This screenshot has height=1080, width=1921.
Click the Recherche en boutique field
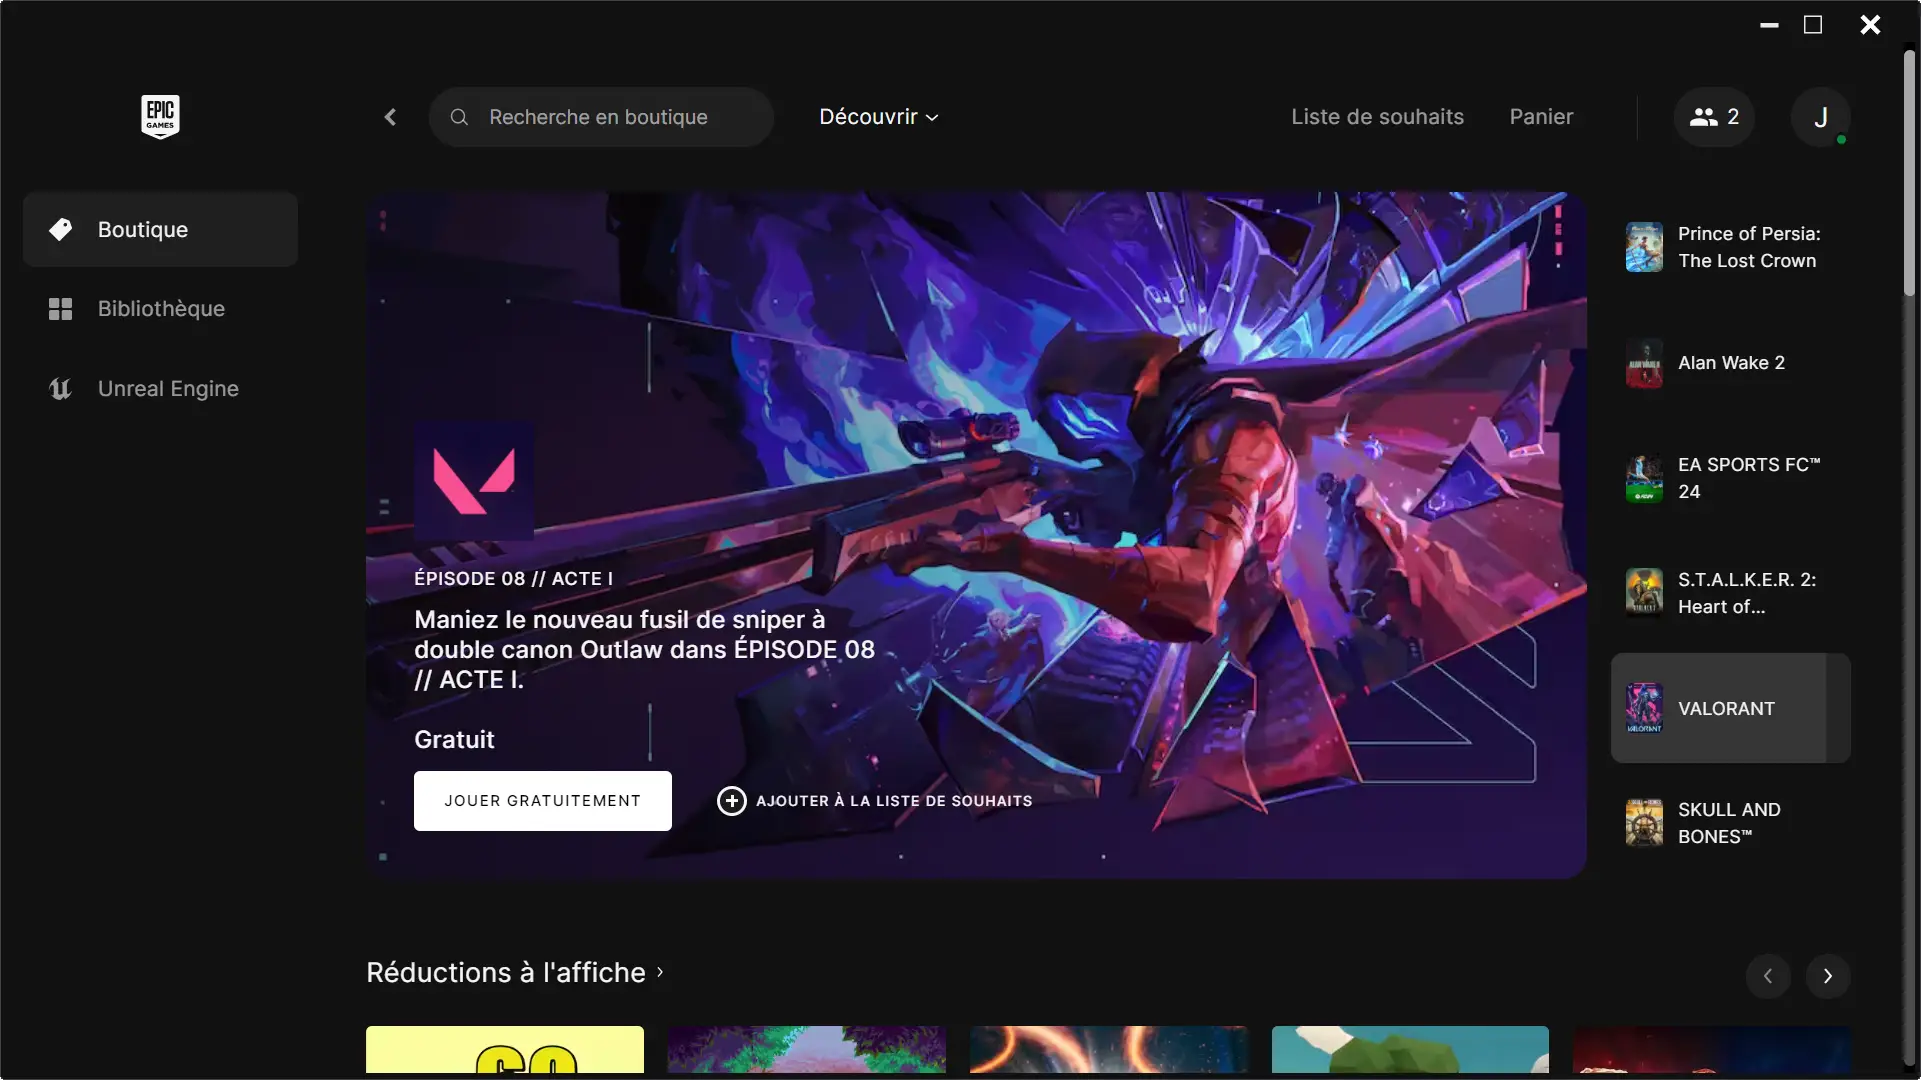point(601,117)
